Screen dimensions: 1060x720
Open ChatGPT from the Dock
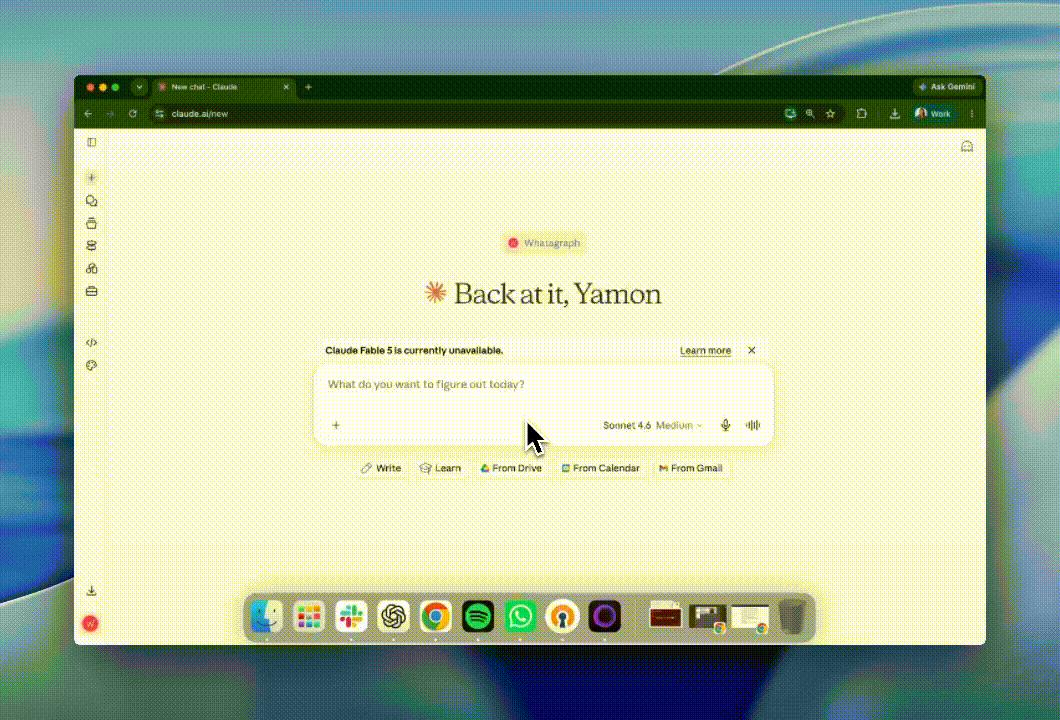pyautogui.click(x=393, y=617)
